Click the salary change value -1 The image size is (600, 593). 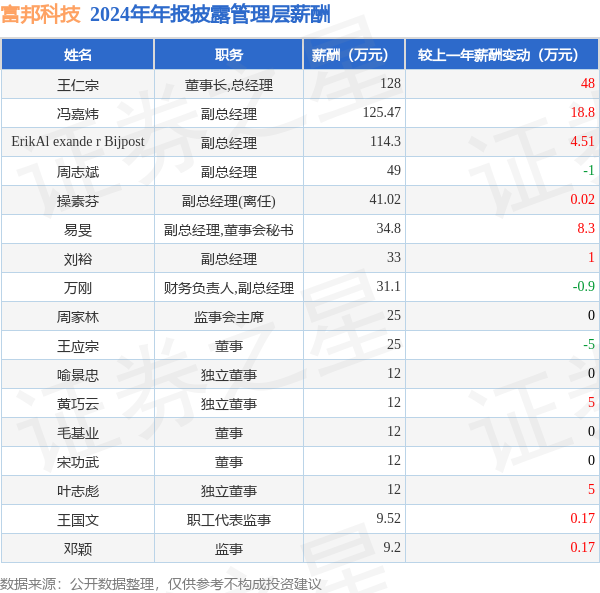(x=589, y=170)
